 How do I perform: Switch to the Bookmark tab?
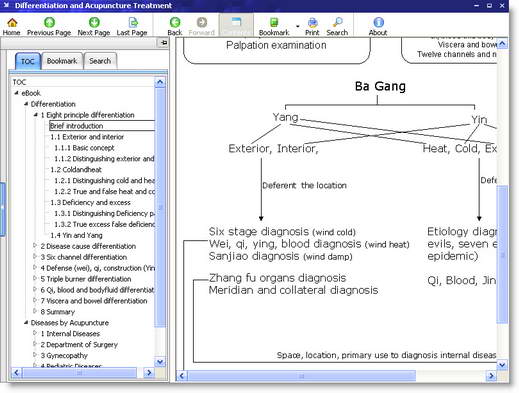(x=62, y=61)
